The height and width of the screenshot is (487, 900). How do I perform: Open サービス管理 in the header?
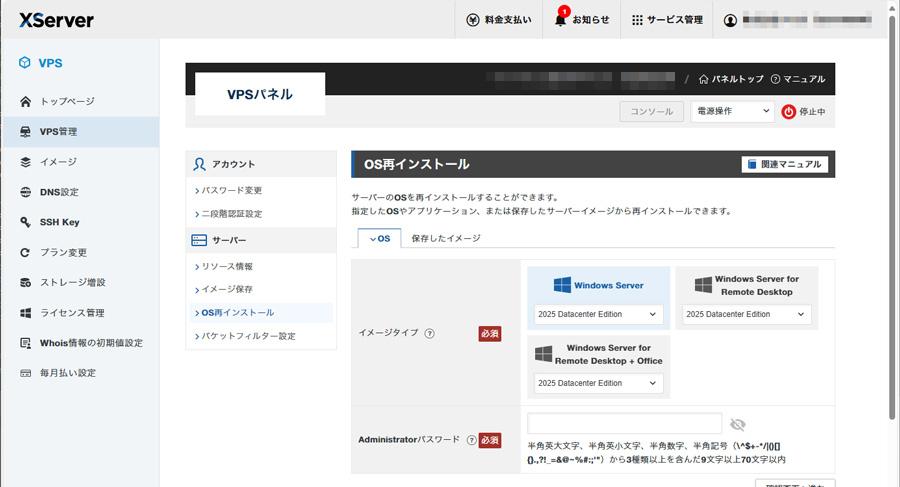point(668,20)
